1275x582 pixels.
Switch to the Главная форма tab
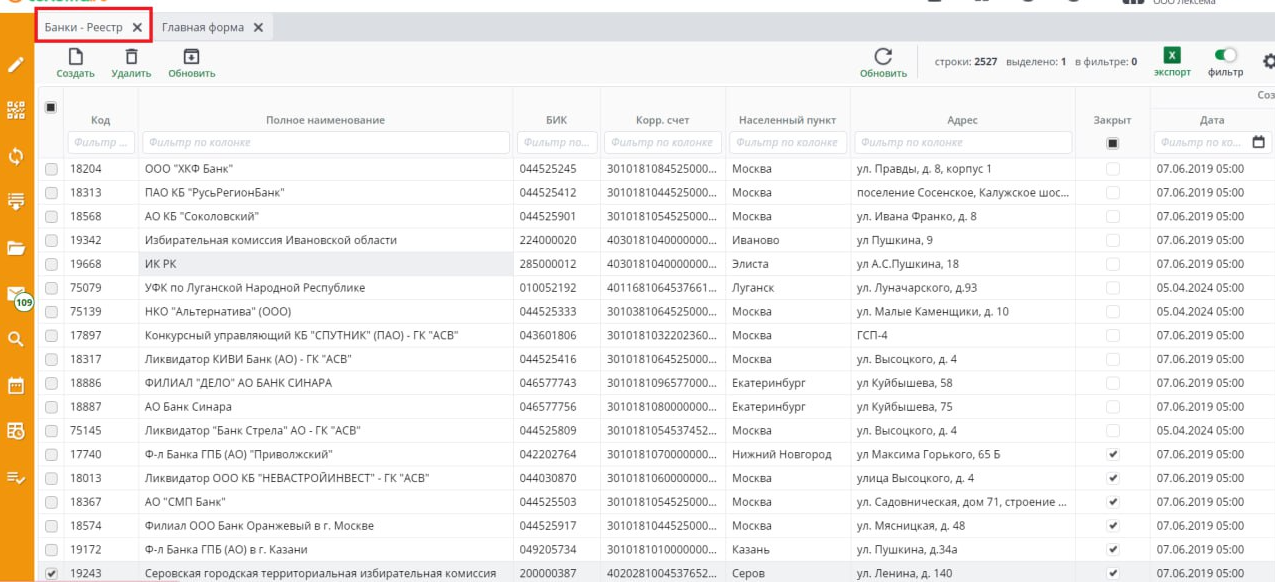pyautogui.click(x=203, y=27)
